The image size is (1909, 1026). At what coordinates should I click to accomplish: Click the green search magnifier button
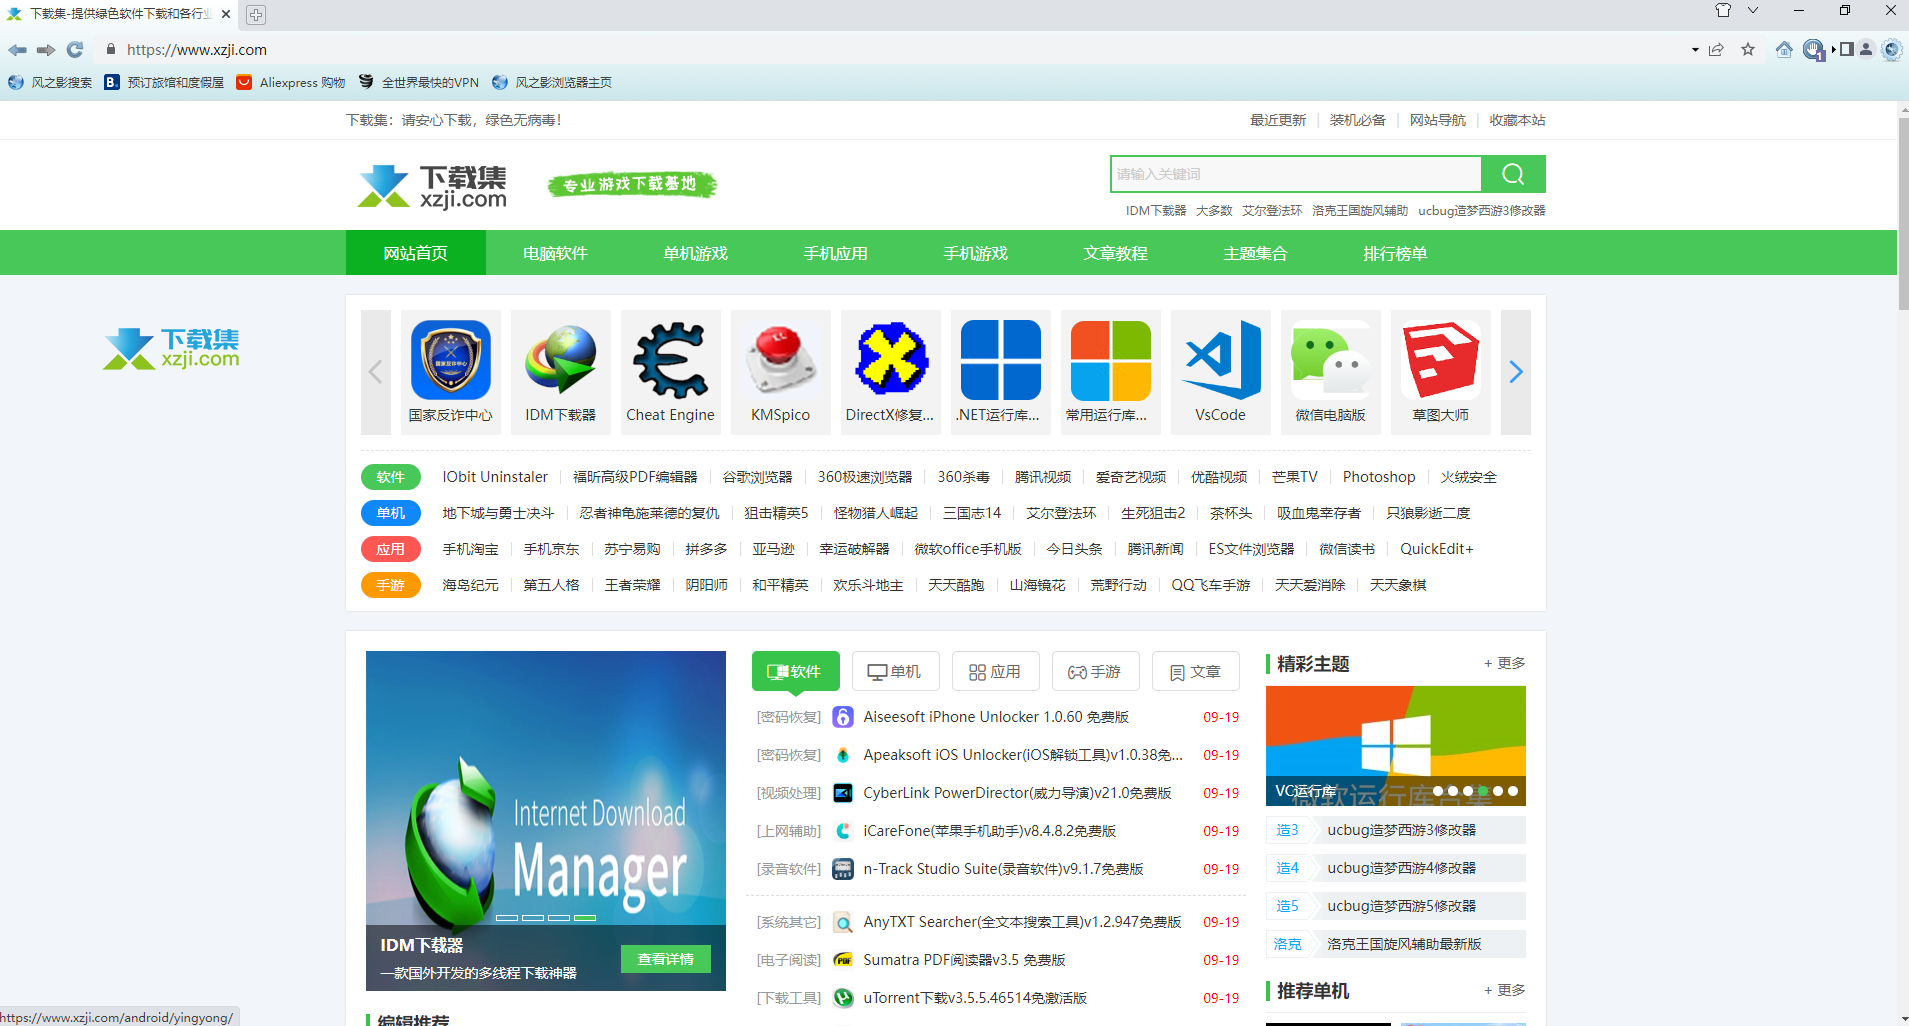coord(1513,174)
